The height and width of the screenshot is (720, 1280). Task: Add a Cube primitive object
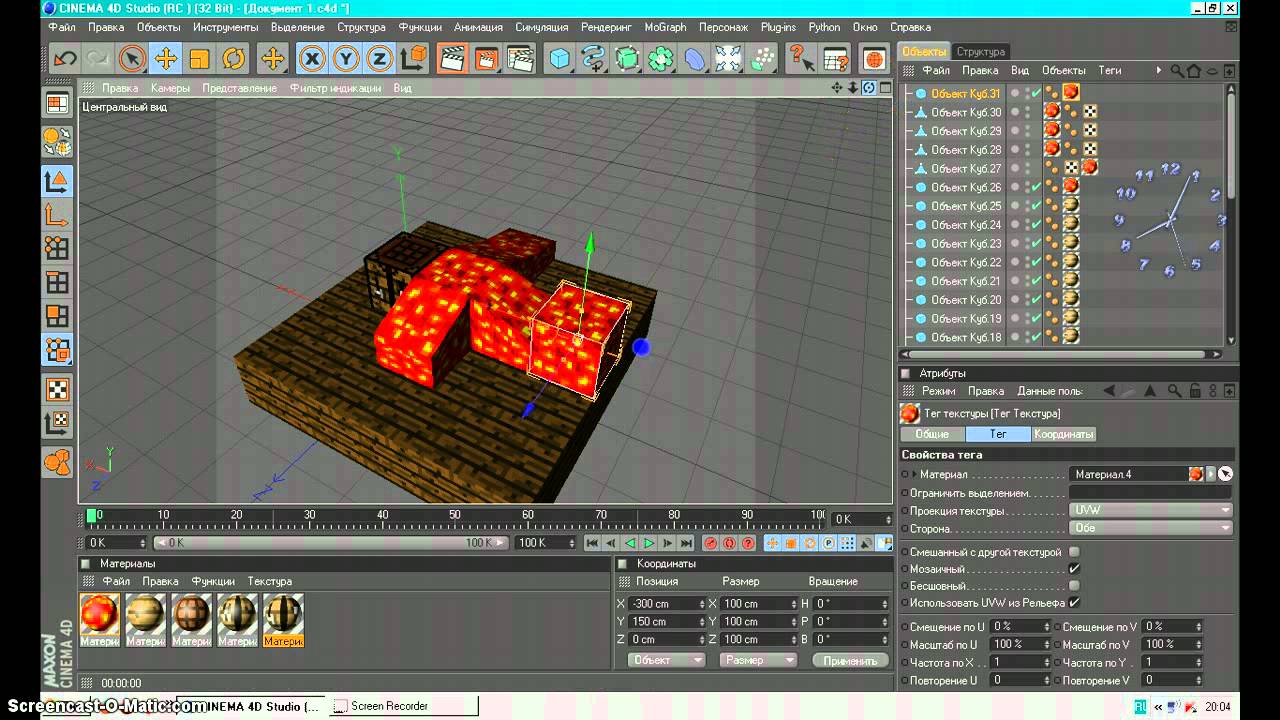559,59
